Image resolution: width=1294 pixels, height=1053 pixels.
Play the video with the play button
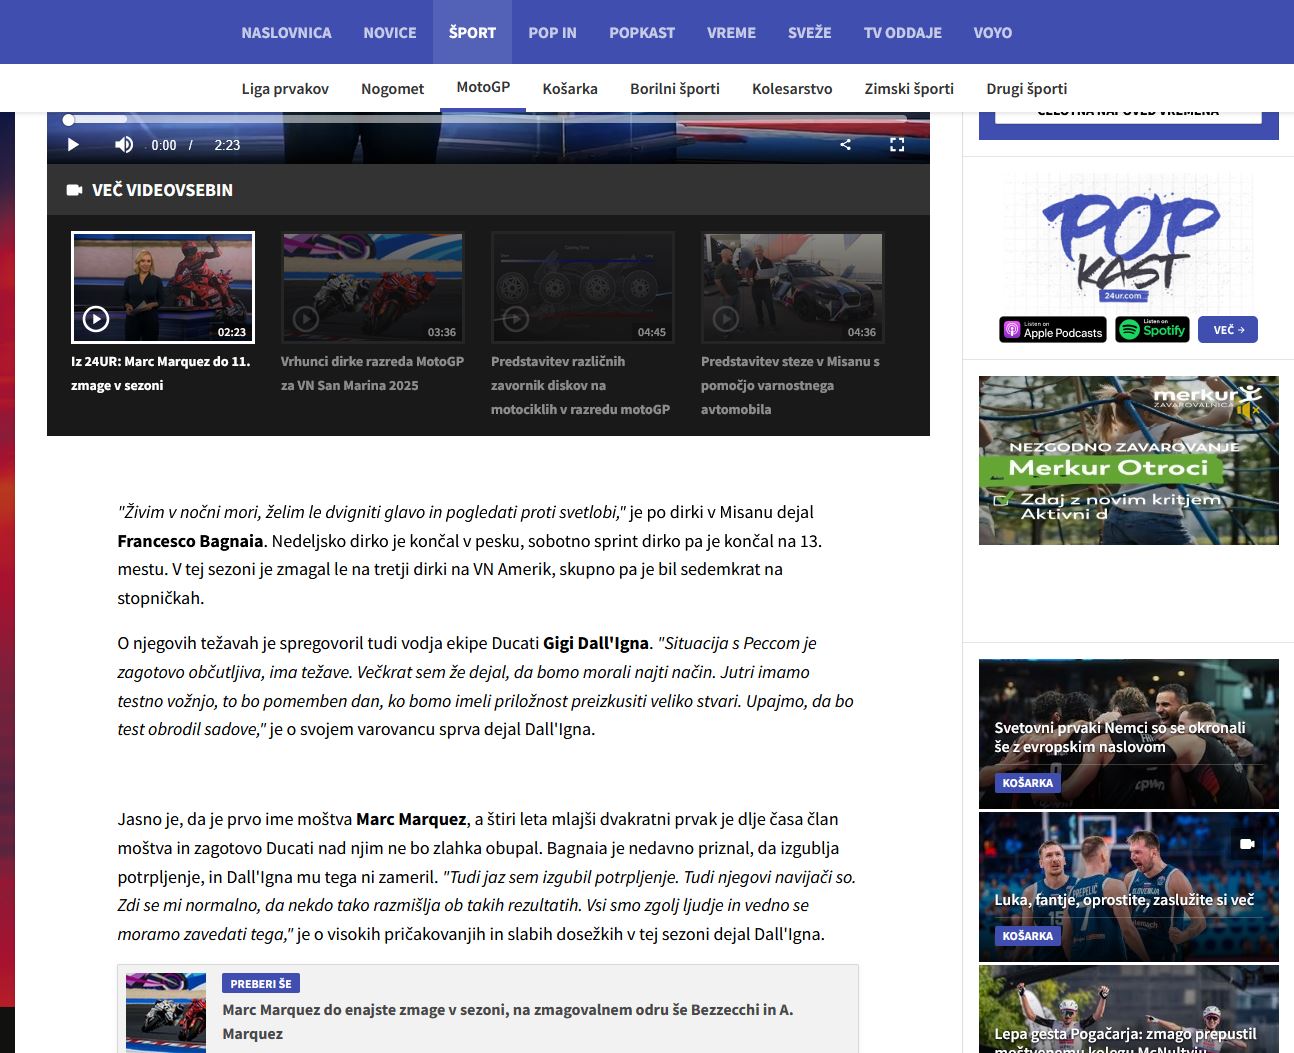pyautogui.click(x=73, y=145)
